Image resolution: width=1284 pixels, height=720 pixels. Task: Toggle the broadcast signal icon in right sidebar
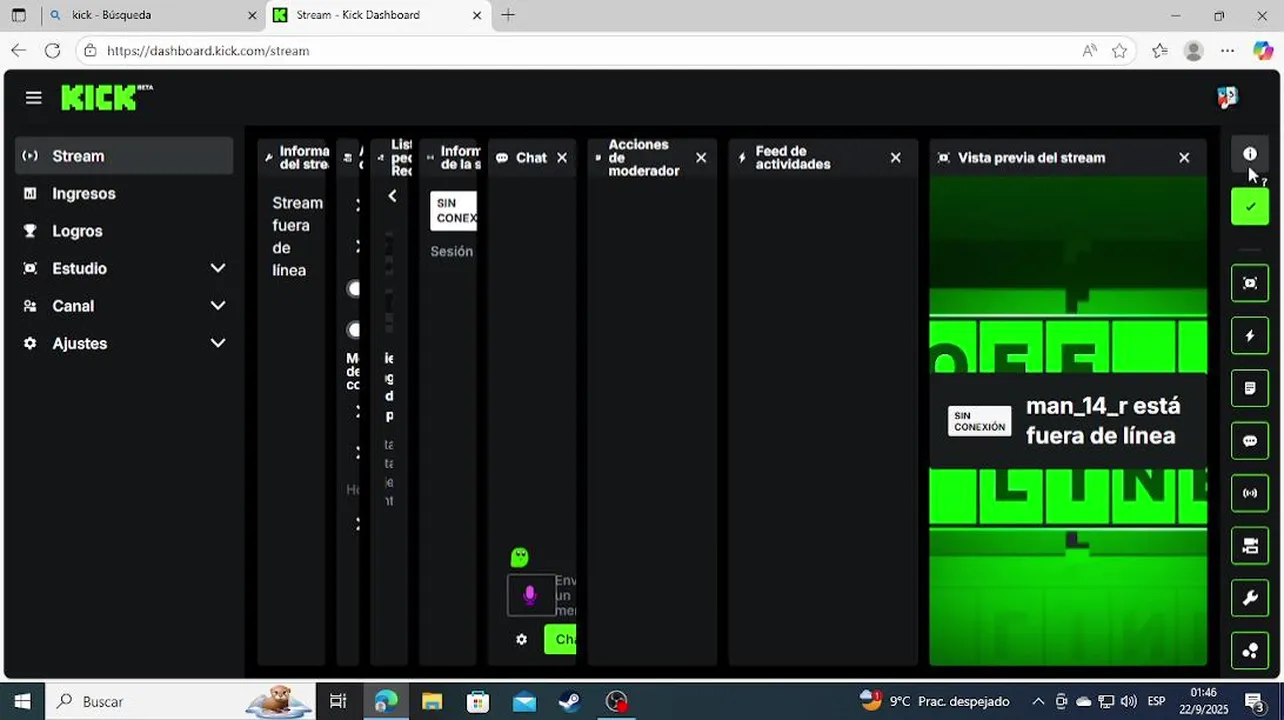[1249, 493]
